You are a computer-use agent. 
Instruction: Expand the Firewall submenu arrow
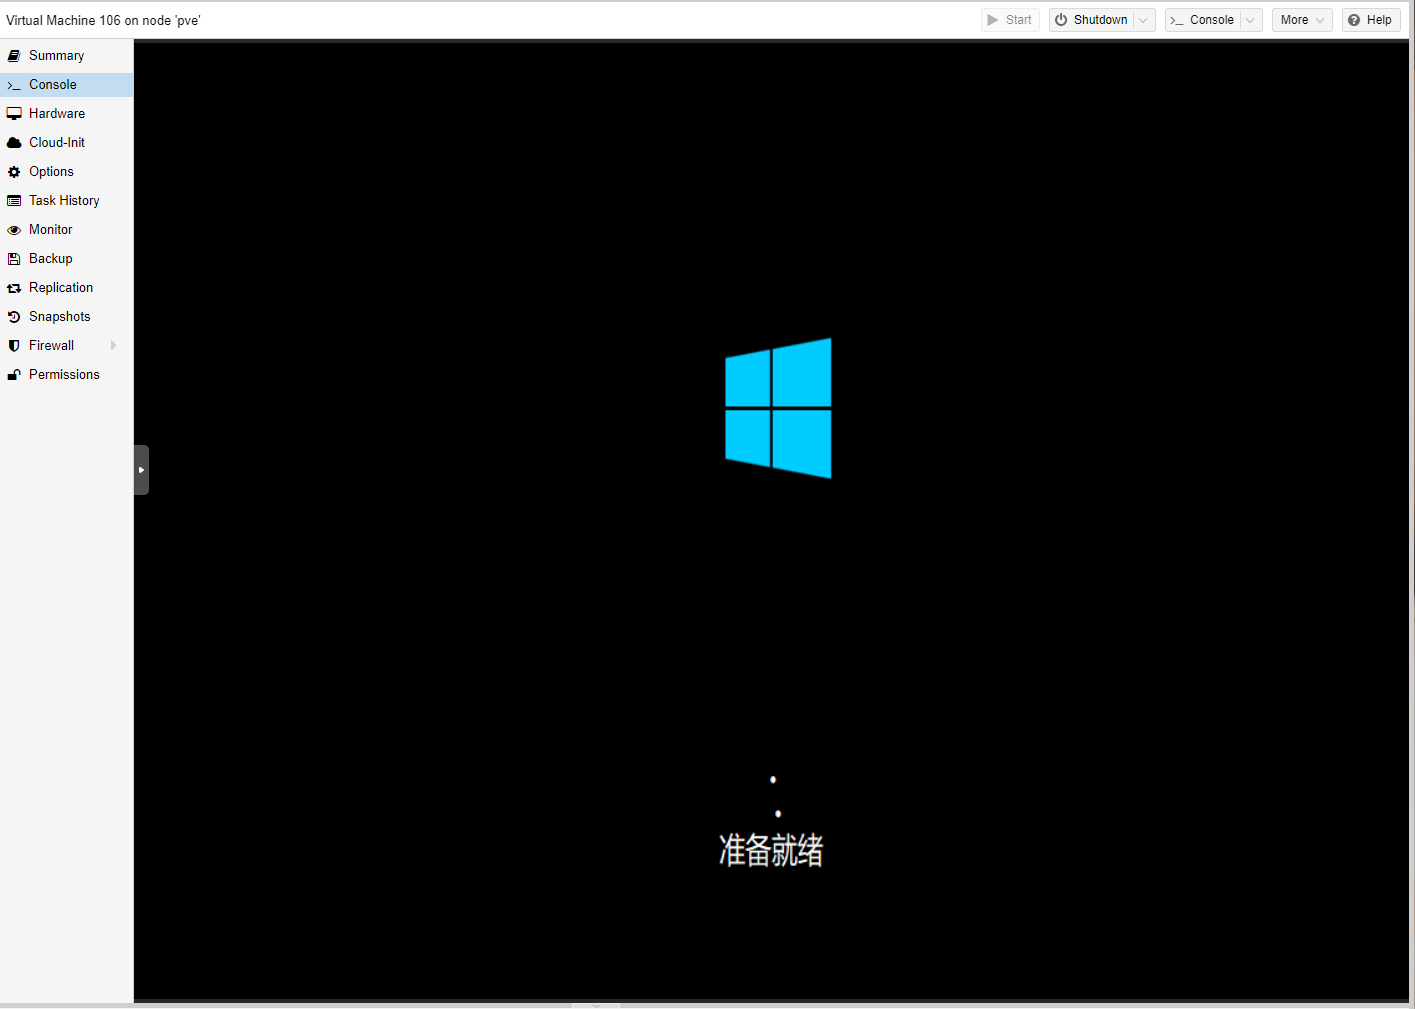pos(113,346)
